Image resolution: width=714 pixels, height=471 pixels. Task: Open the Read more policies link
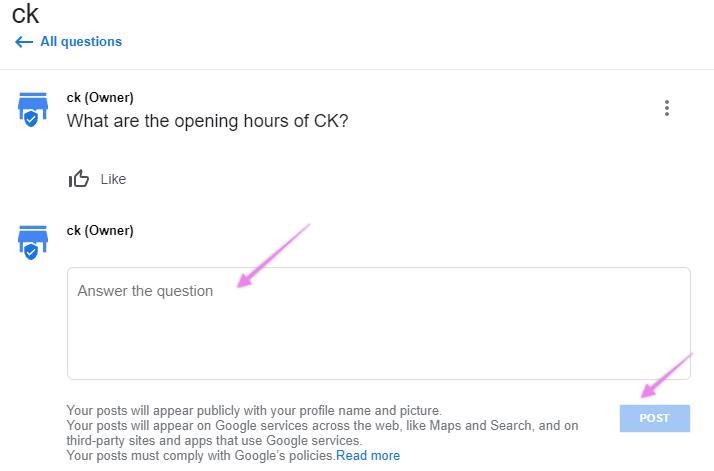click(368, 456)
